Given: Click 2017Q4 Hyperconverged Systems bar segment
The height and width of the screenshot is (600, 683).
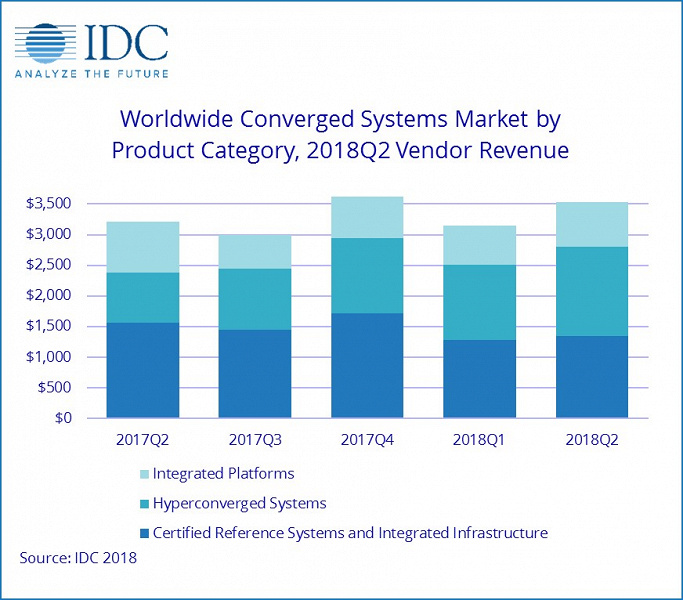Looking at the screenshot, I should click(367, 275).
